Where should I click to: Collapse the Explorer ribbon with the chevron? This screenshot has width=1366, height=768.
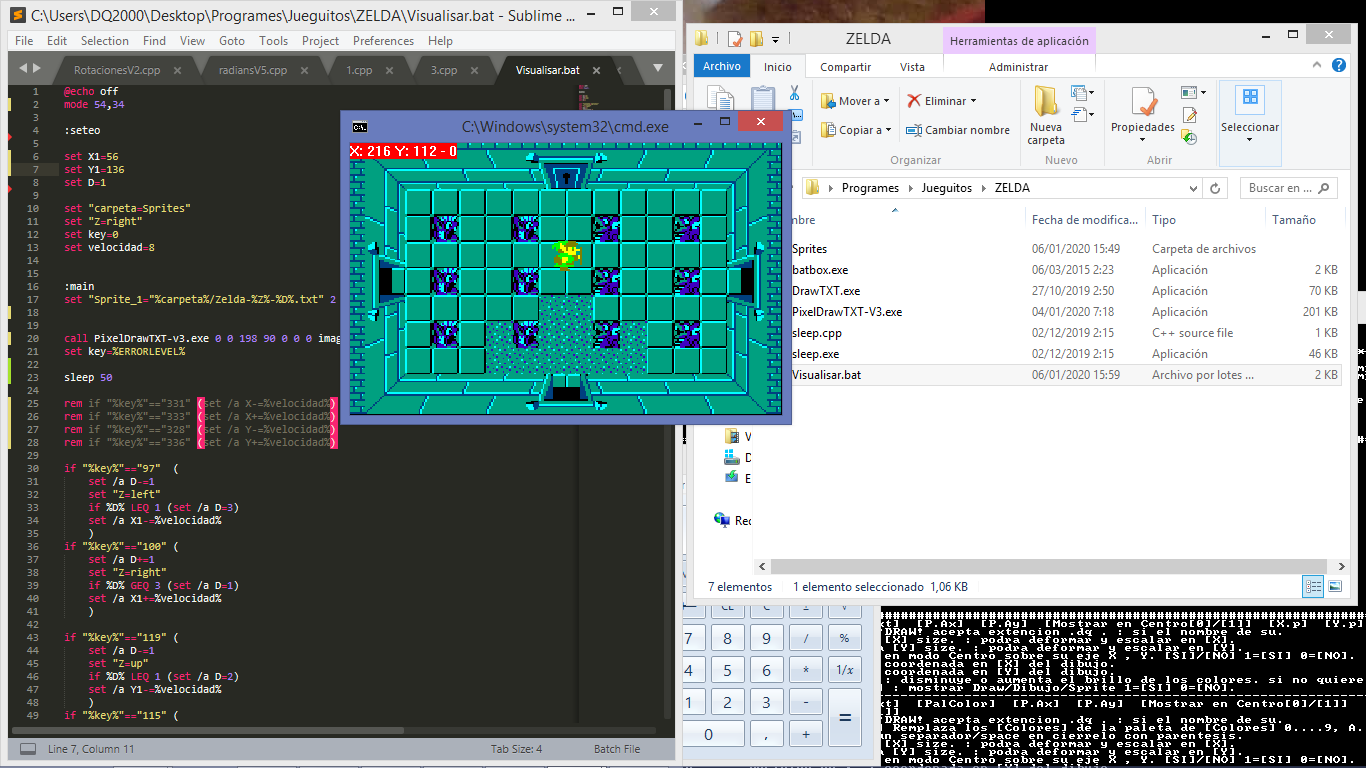[1319, 65]
